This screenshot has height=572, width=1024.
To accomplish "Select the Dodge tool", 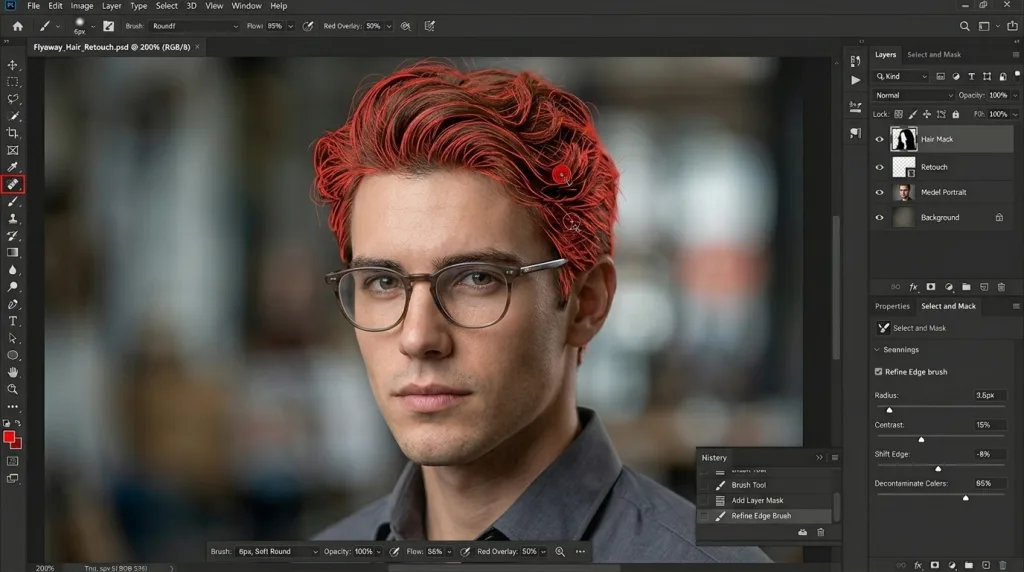I will point(12,287).
